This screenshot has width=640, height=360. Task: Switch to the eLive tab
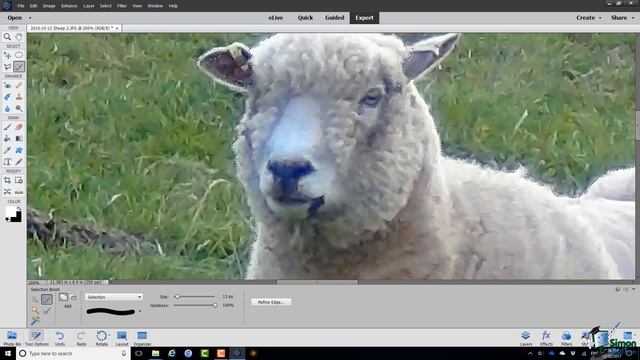coord(276,18)
